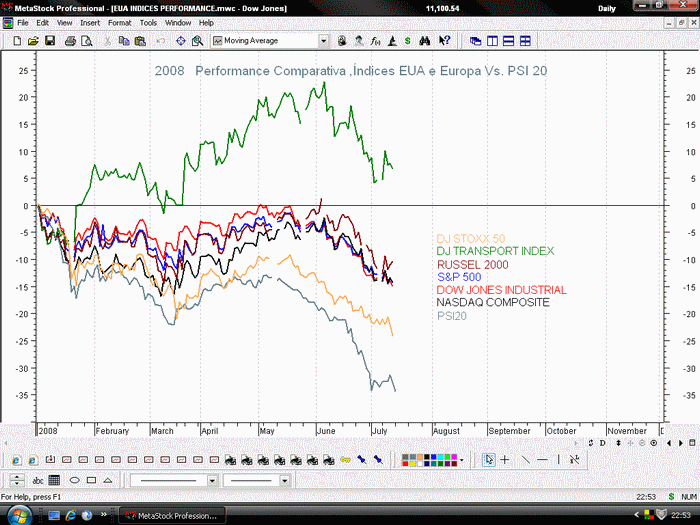This screenshot has width=700, height=525.
Task: Click the DJ TRANSPORT INDEX legend label
Action: click(x=495, y=251)
